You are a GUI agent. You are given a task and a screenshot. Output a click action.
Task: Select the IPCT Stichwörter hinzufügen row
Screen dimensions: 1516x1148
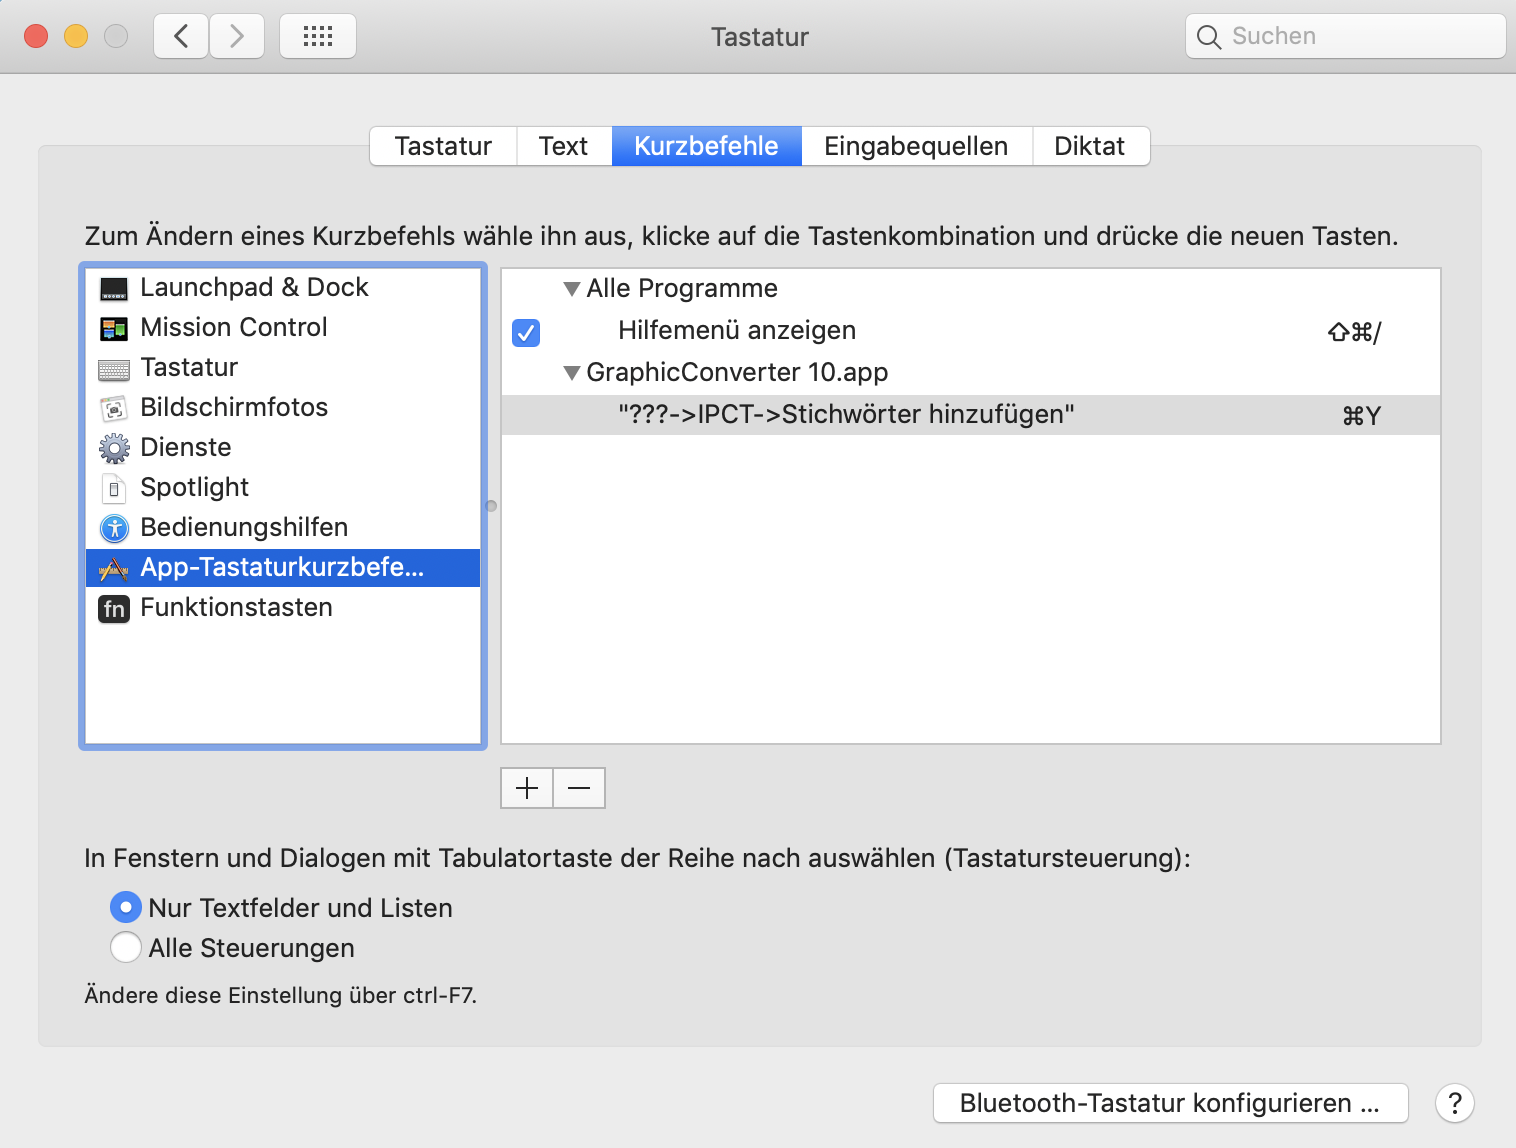(x=971, y=415)
